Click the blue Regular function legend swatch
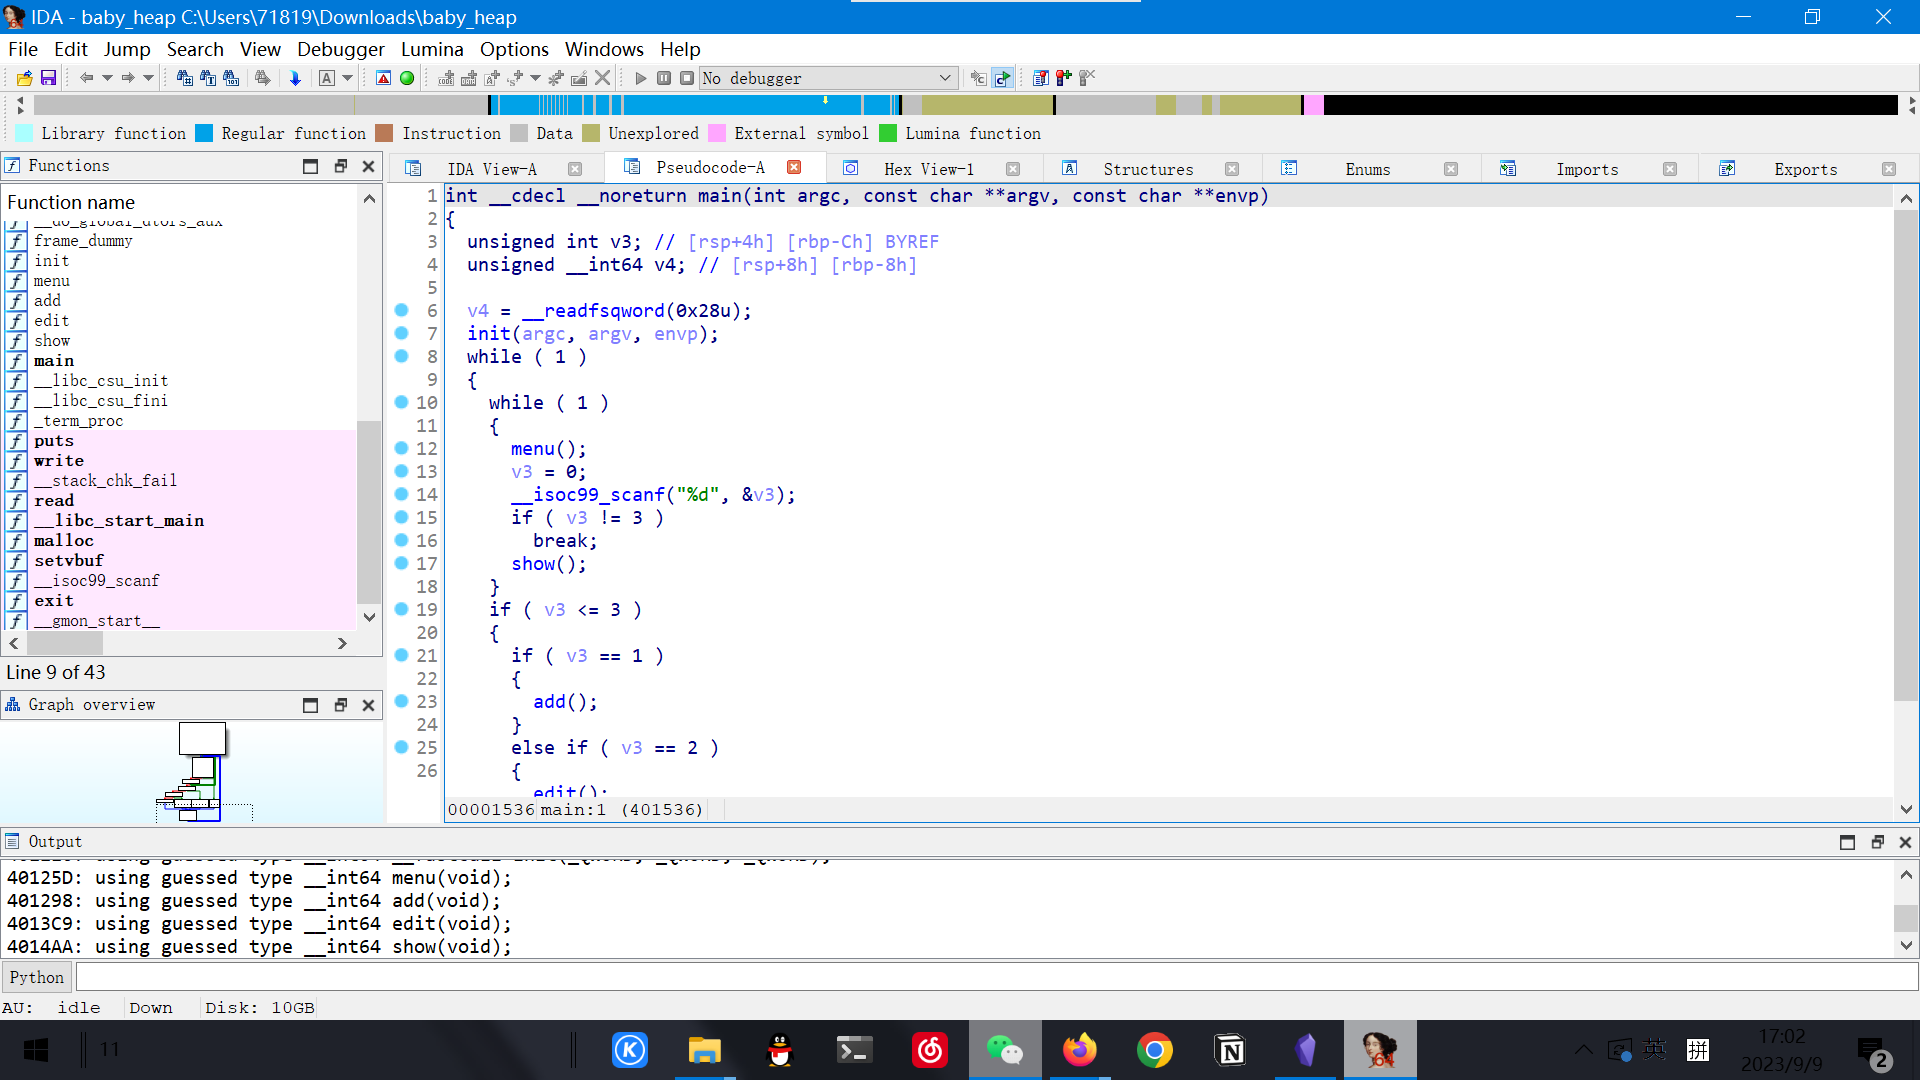Image resolution: width=1920 pixels, height=1080 pixels. coord(204,133)
